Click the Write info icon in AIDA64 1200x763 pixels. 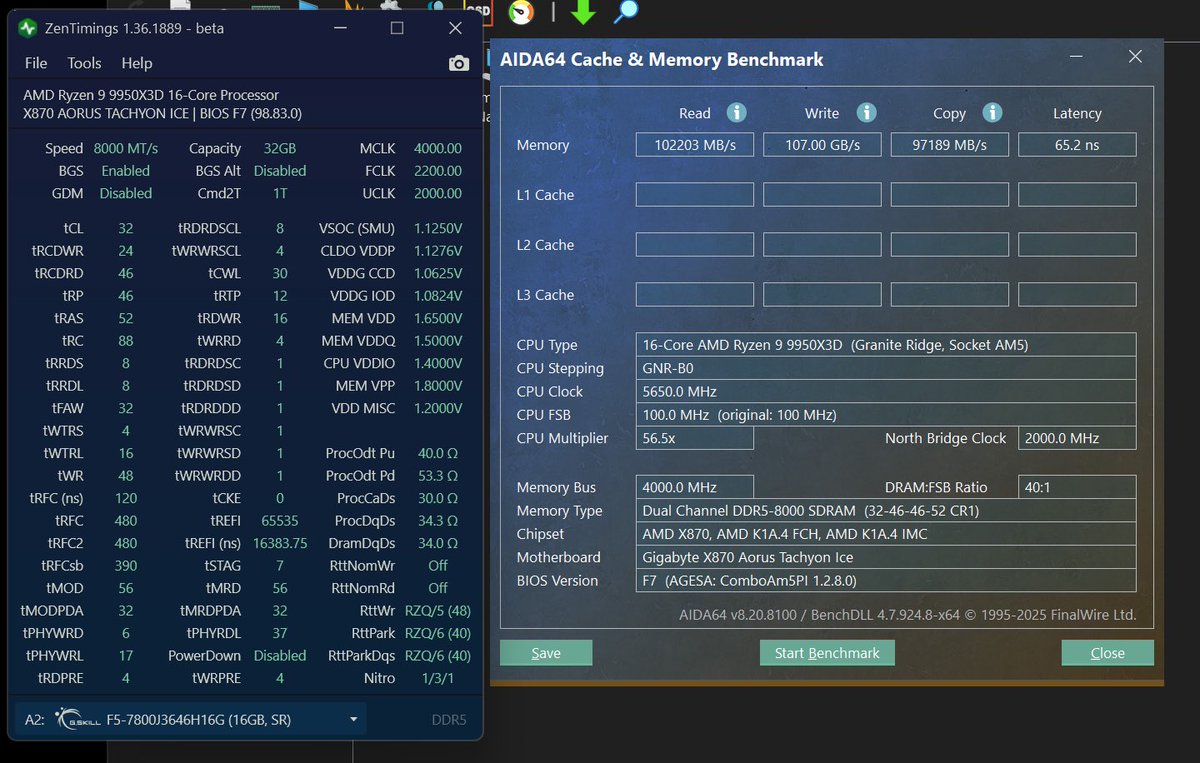coord(867,113)
